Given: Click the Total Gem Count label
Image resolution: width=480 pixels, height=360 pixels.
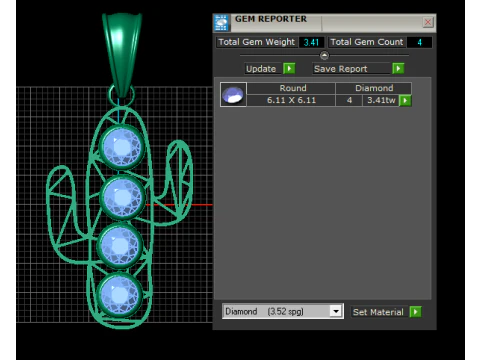Looking at the screenshot, I should coord(367,42).
